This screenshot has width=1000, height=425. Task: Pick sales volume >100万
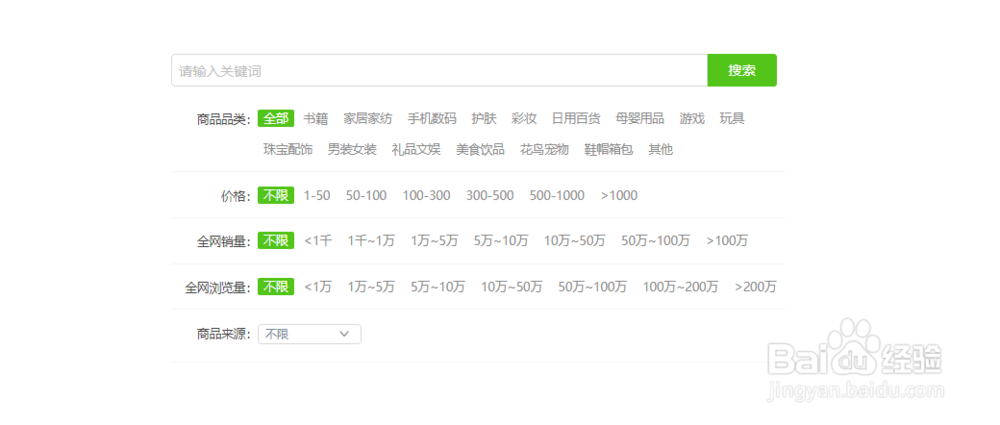[x=727, y=241]
